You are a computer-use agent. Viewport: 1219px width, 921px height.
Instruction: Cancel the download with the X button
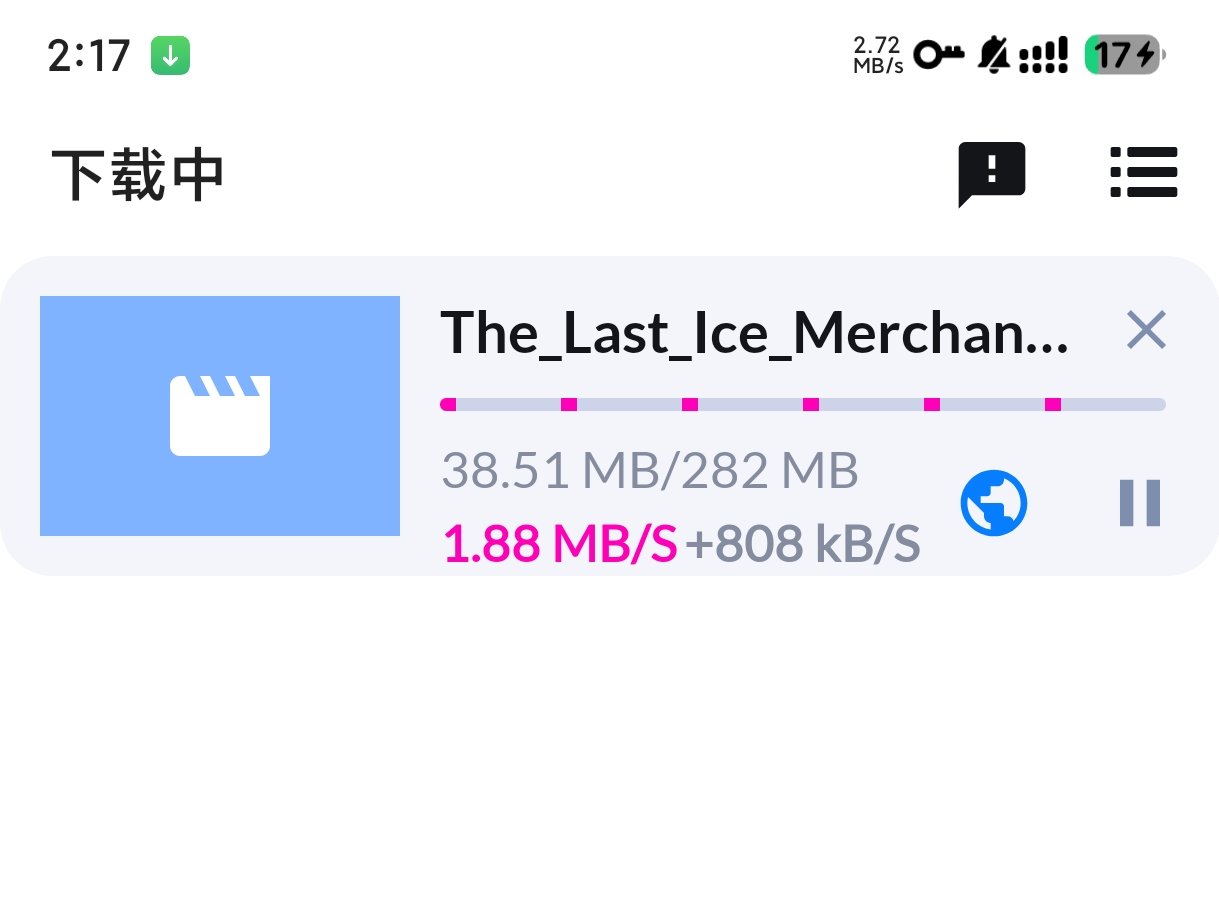[1146, 330]
